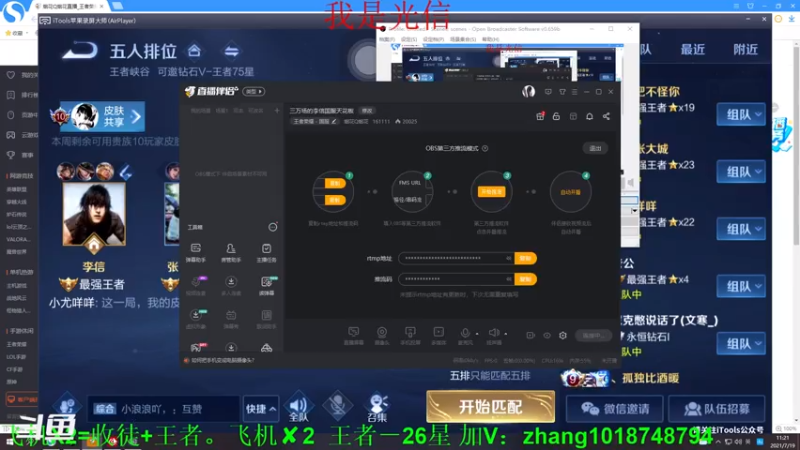Click 开始匹配 to start matchmaking

pos(490,407)
